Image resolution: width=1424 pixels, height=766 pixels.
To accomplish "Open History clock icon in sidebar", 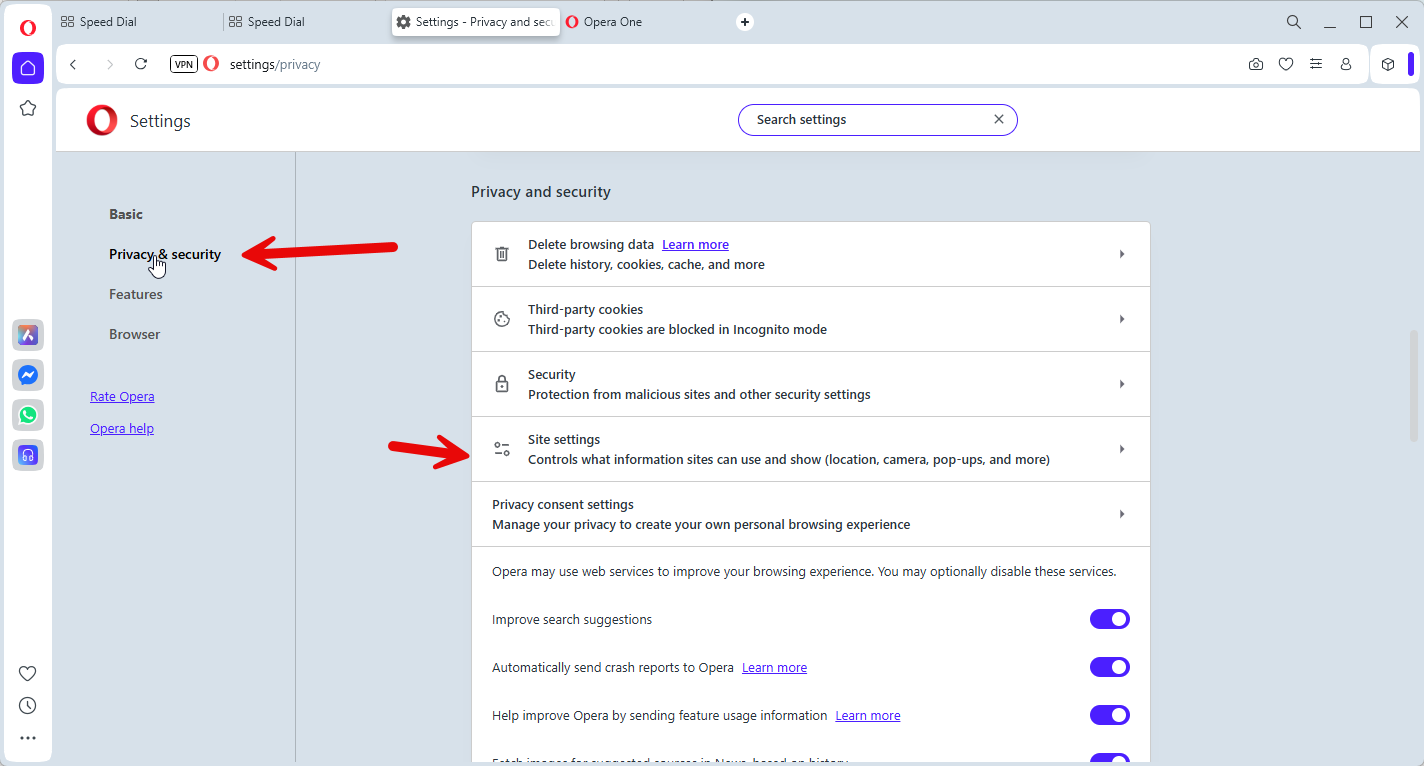I will [28, 706].
